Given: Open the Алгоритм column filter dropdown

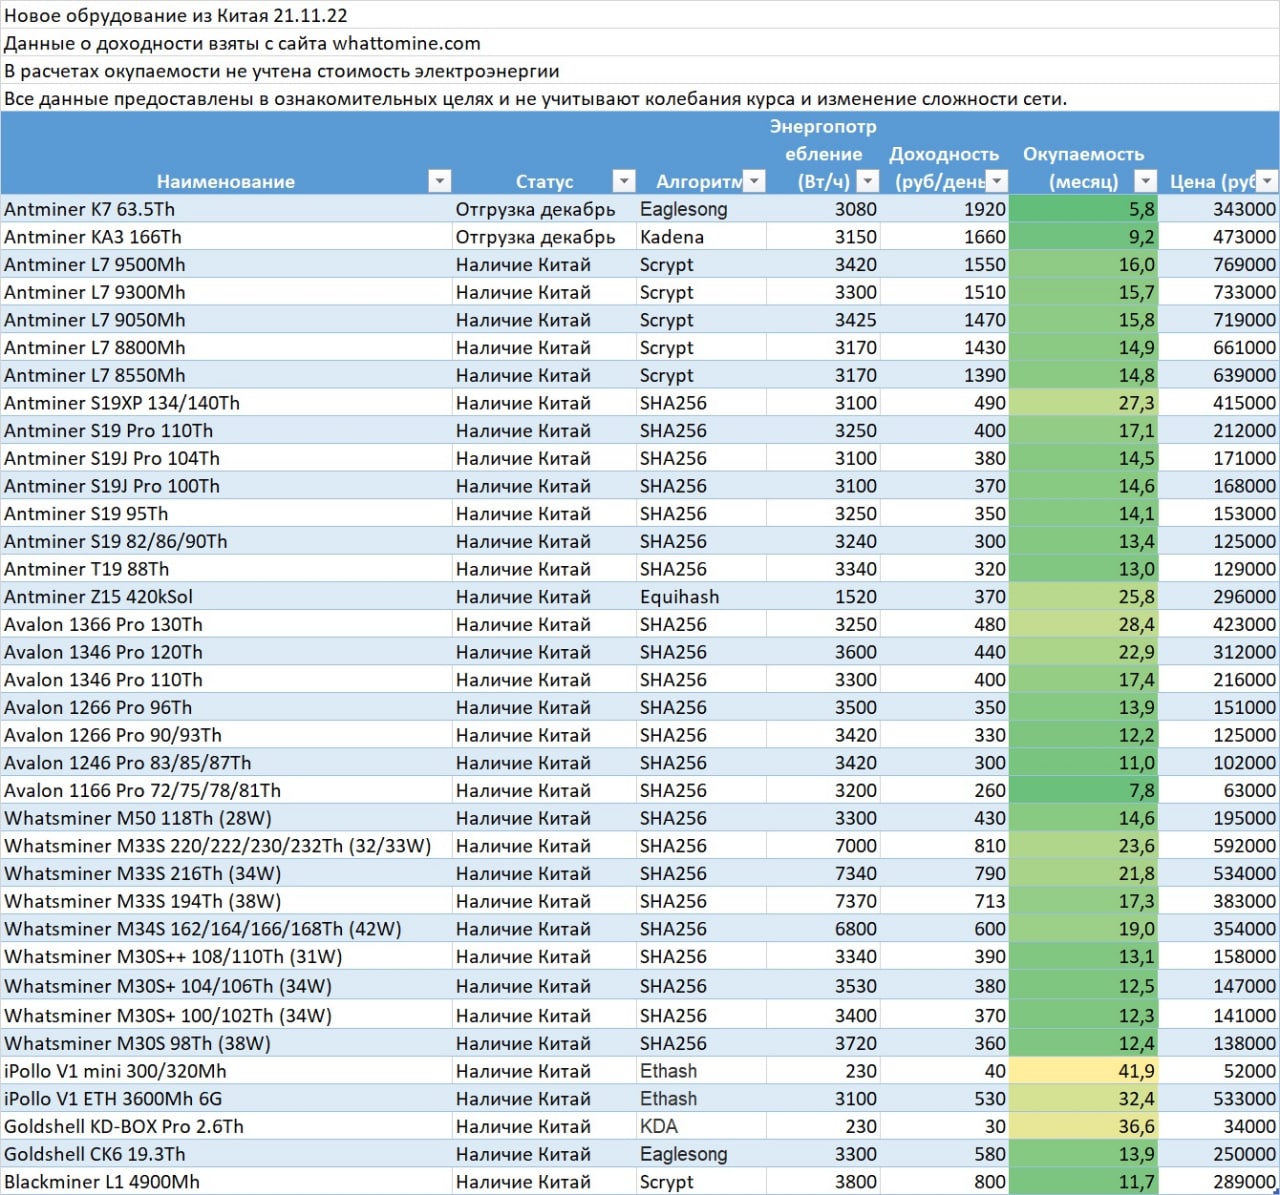Looking at the screenshot, I should pos(754,181).
